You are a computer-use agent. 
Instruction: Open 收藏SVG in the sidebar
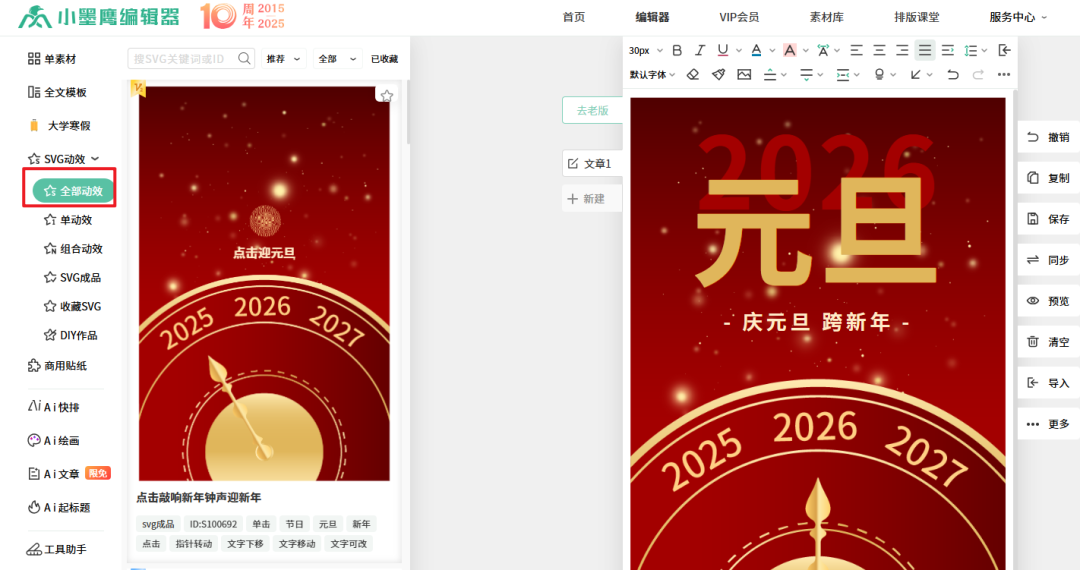(x=72, y=307)
